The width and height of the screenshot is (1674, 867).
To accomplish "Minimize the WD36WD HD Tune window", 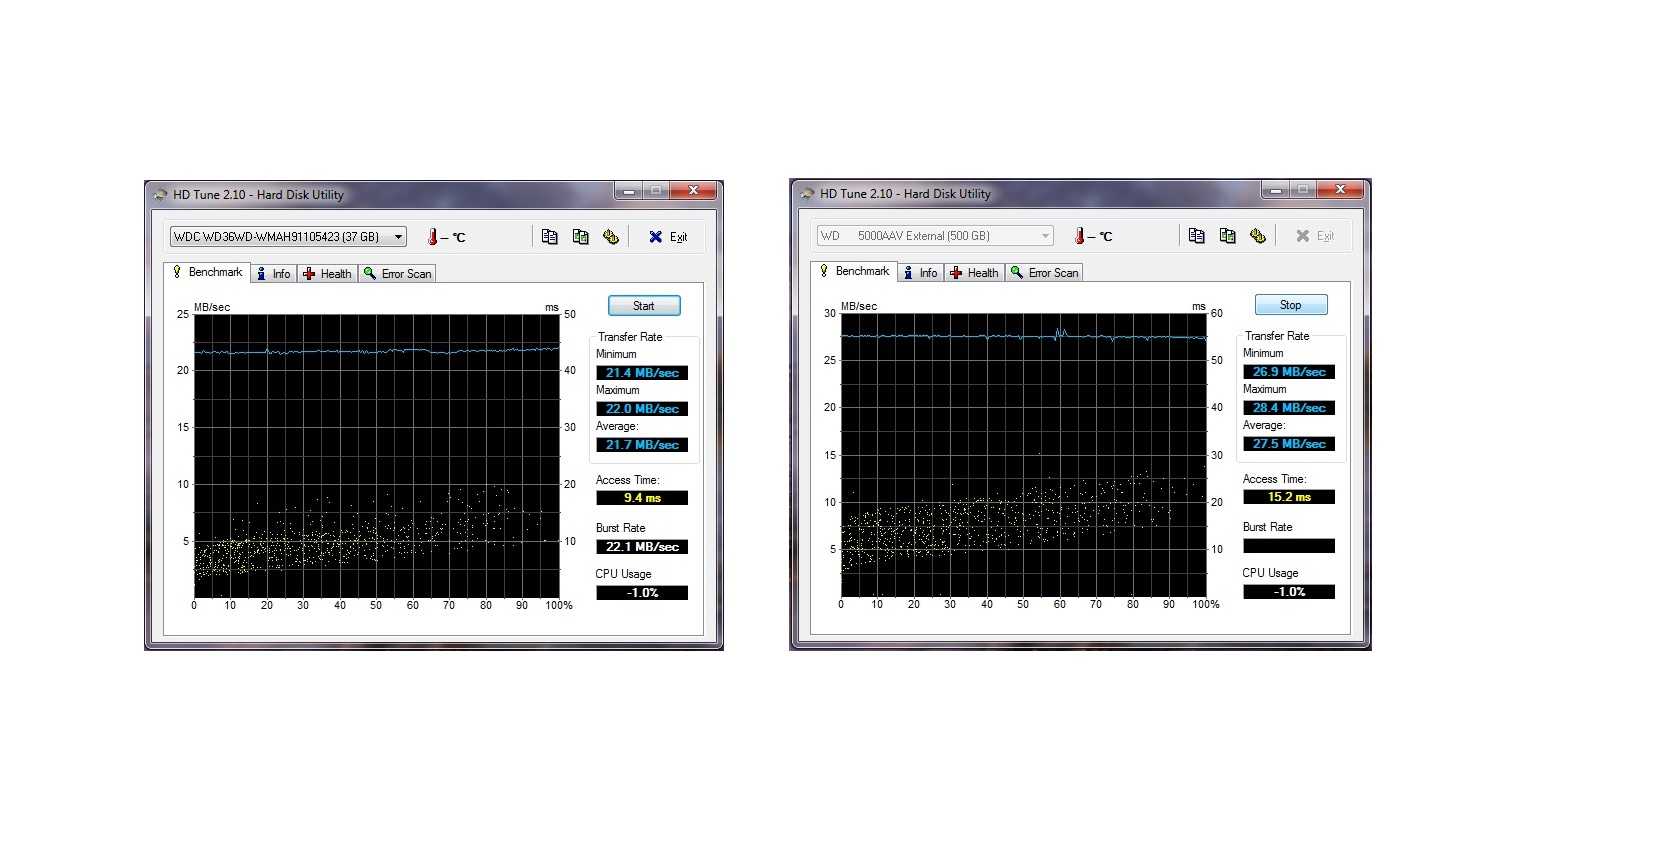I will pos(629,190).
